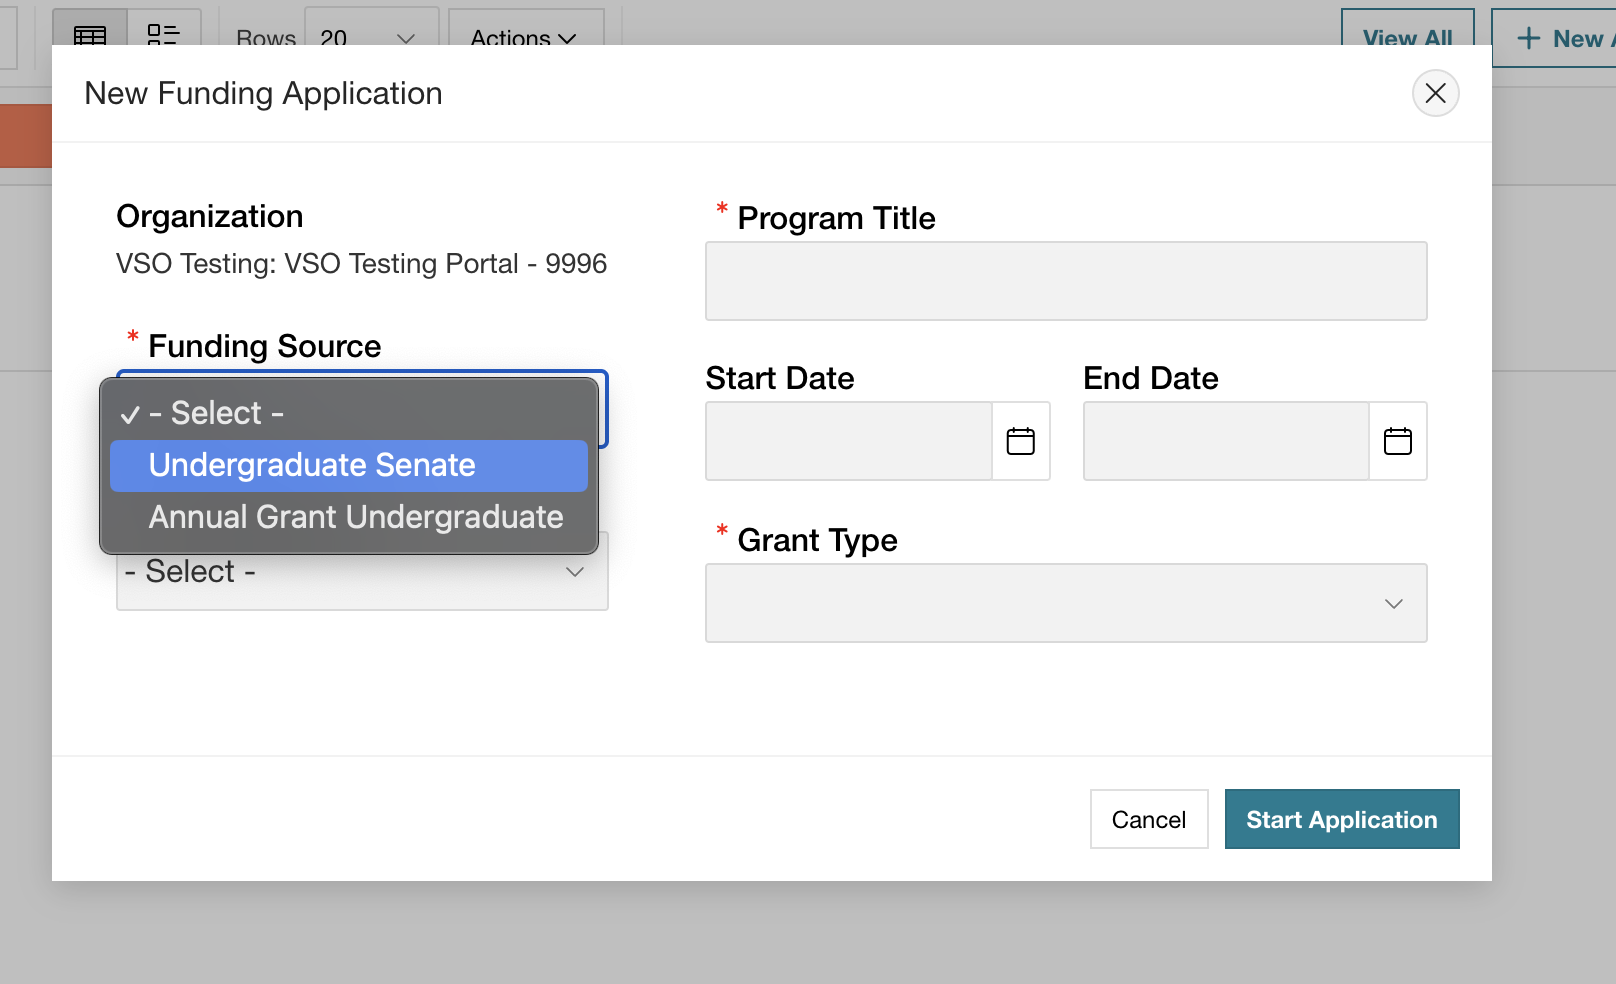Open the Actions menu
The height and width of the screenshot is (984, 1616).
tap(525, 37)
